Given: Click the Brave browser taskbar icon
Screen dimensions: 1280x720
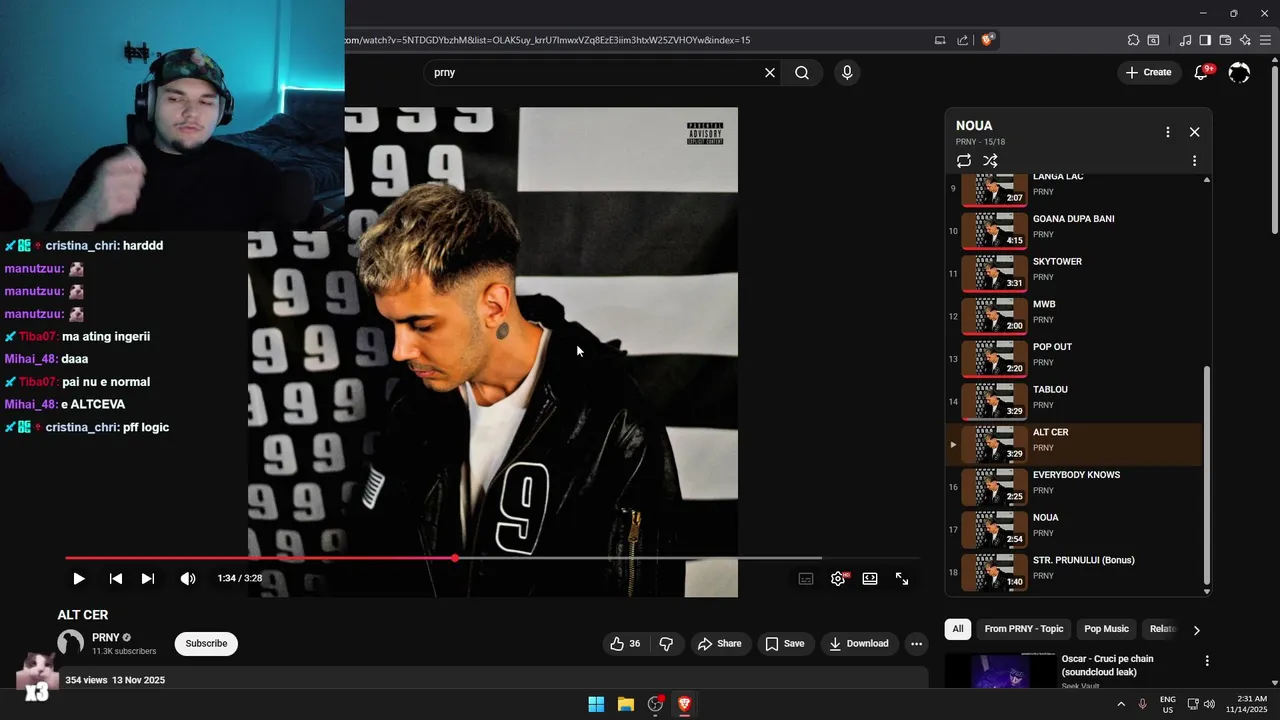Looking at the screenshot, I should point(685,704).
